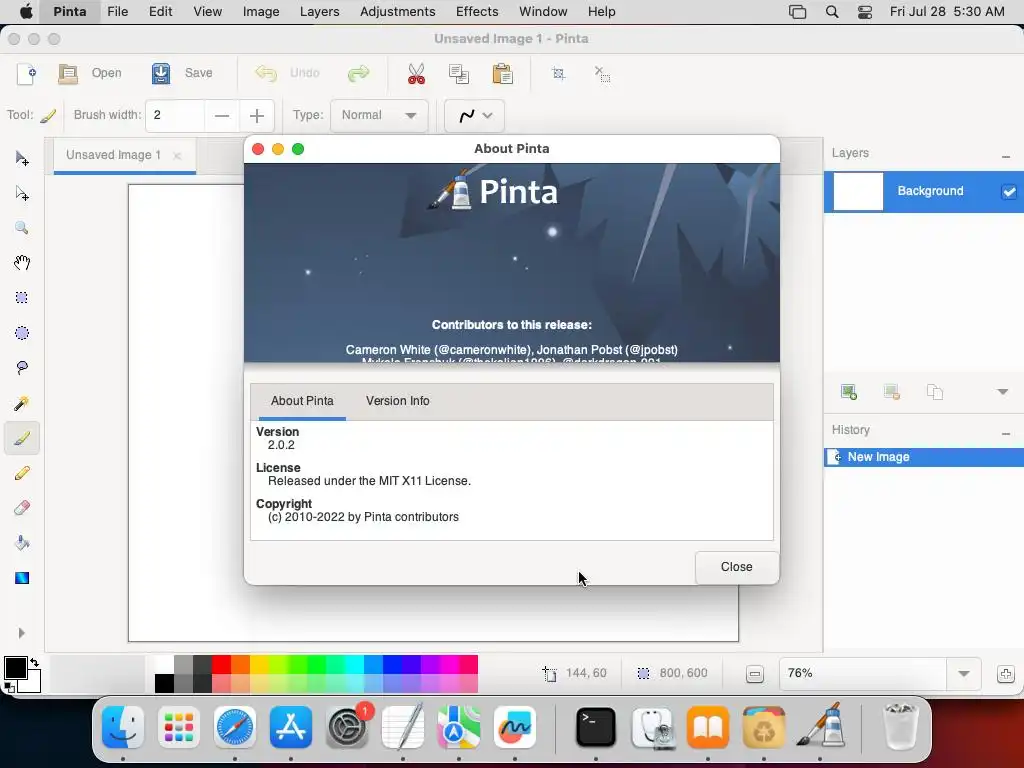1024x768 pixels.
Task: Close the About Pinta dialog with Close
Action: tap(737, 567)
